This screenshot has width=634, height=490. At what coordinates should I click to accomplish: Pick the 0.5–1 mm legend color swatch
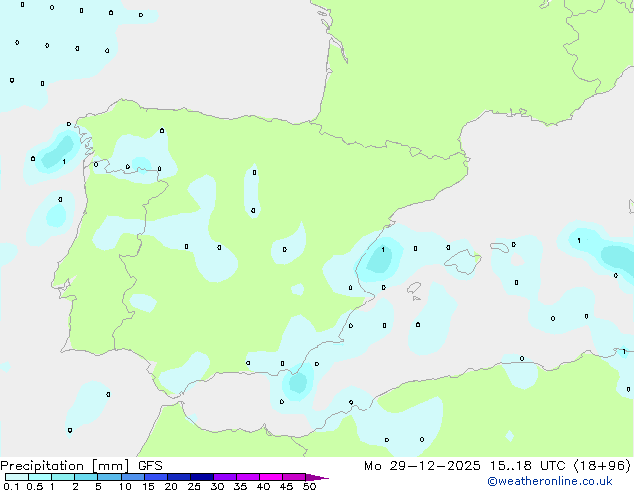pyautogui.click(x=40, y=477)
